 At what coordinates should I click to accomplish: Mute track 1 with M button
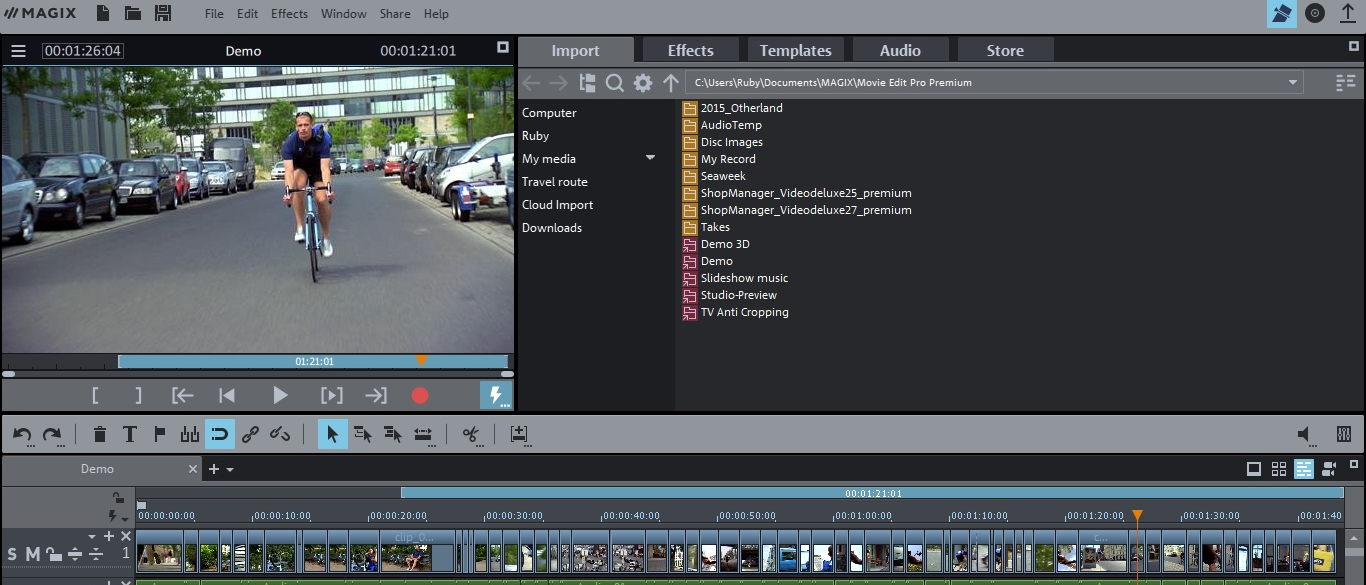coord(32,554)
